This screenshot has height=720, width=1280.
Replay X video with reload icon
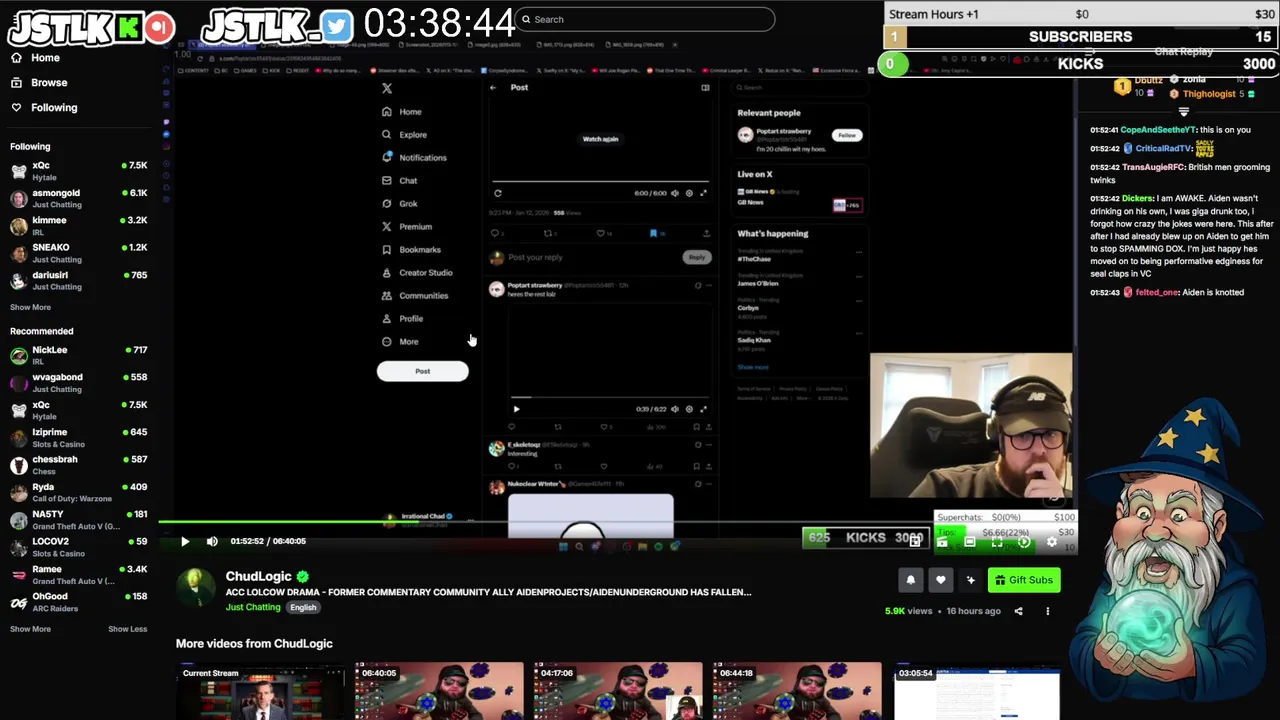(497, 193)
